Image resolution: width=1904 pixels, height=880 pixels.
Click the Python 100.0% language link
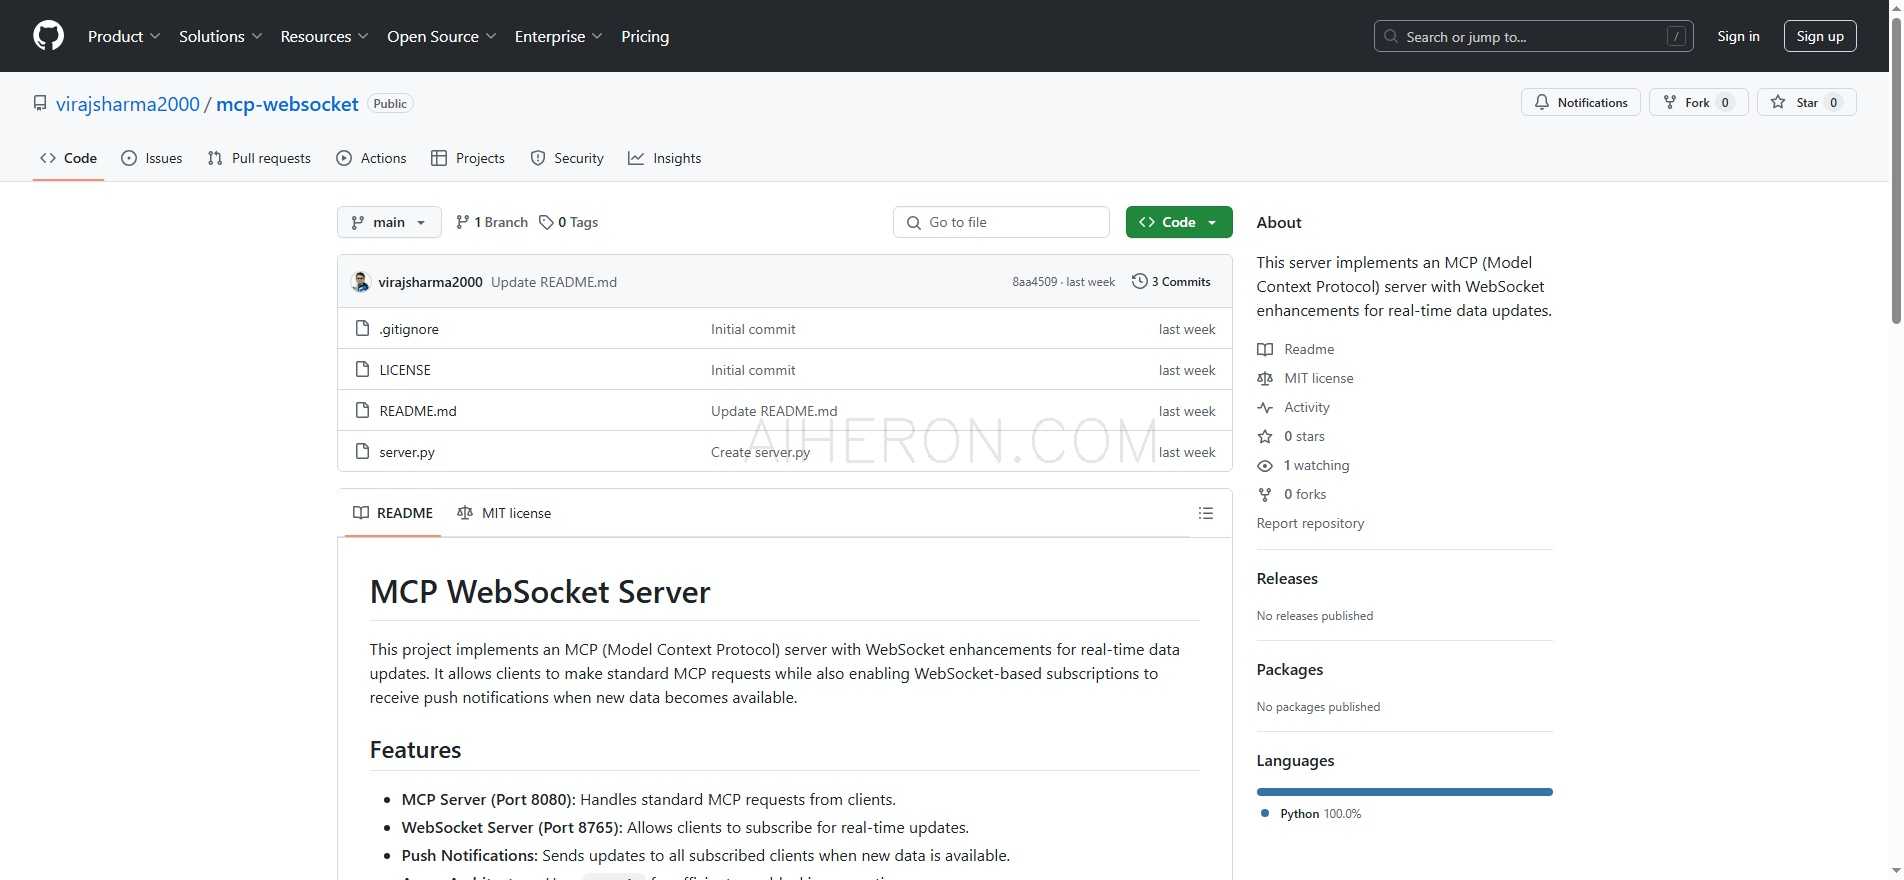pos(1311,814)
